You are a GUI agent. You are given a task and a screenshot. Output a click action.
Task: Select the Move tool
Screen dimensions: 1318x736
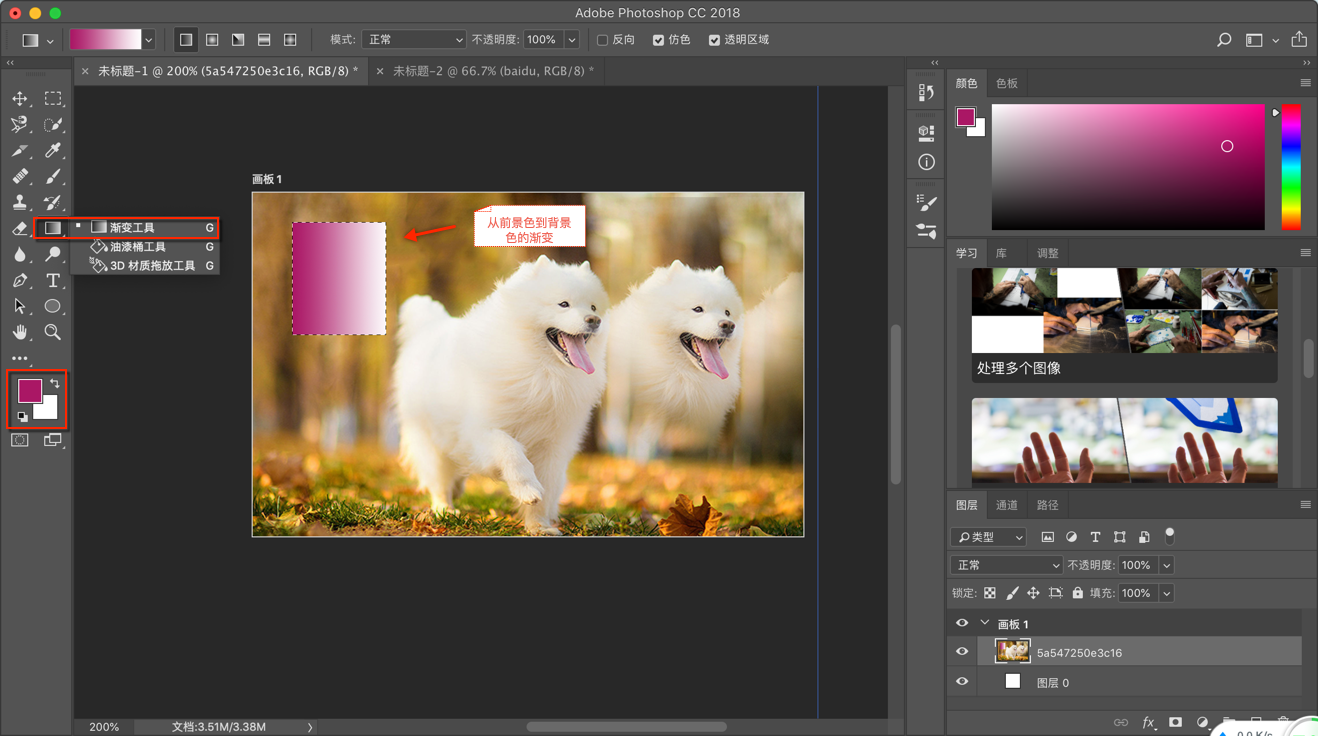click(x=20, y=99)
